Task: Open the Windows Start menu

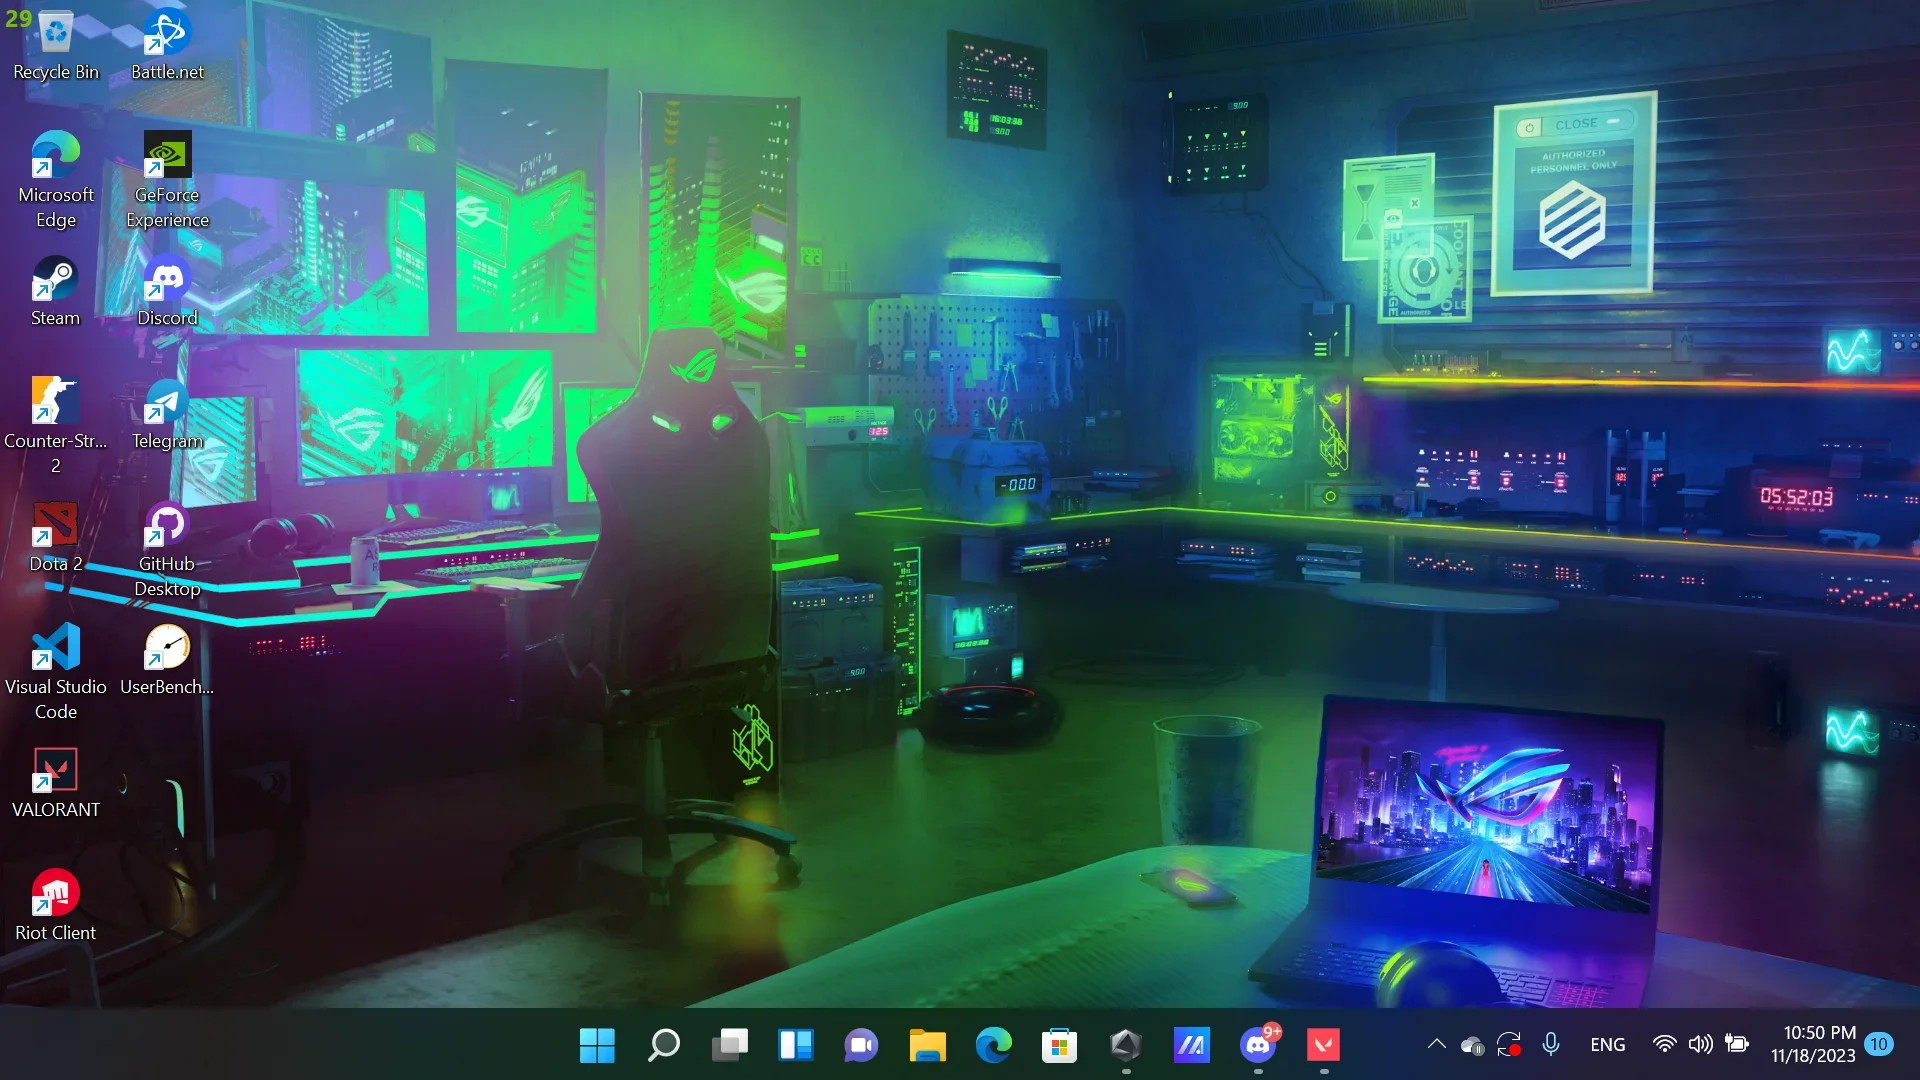Action: click(597, 1045)
